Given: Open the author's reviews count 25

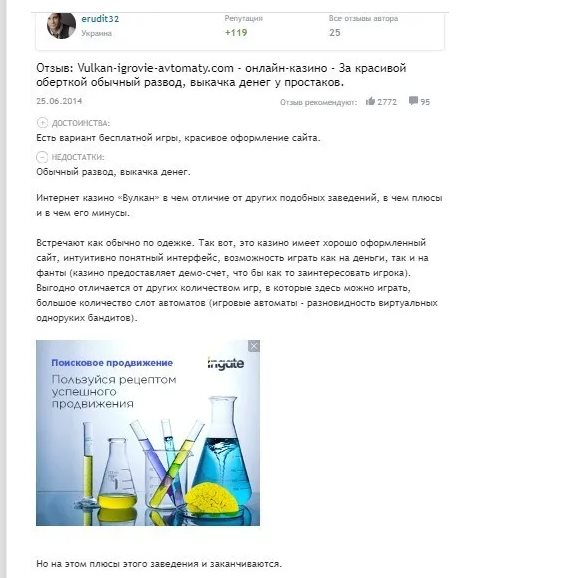Looking at the screenshot, I should click(335, 33).
